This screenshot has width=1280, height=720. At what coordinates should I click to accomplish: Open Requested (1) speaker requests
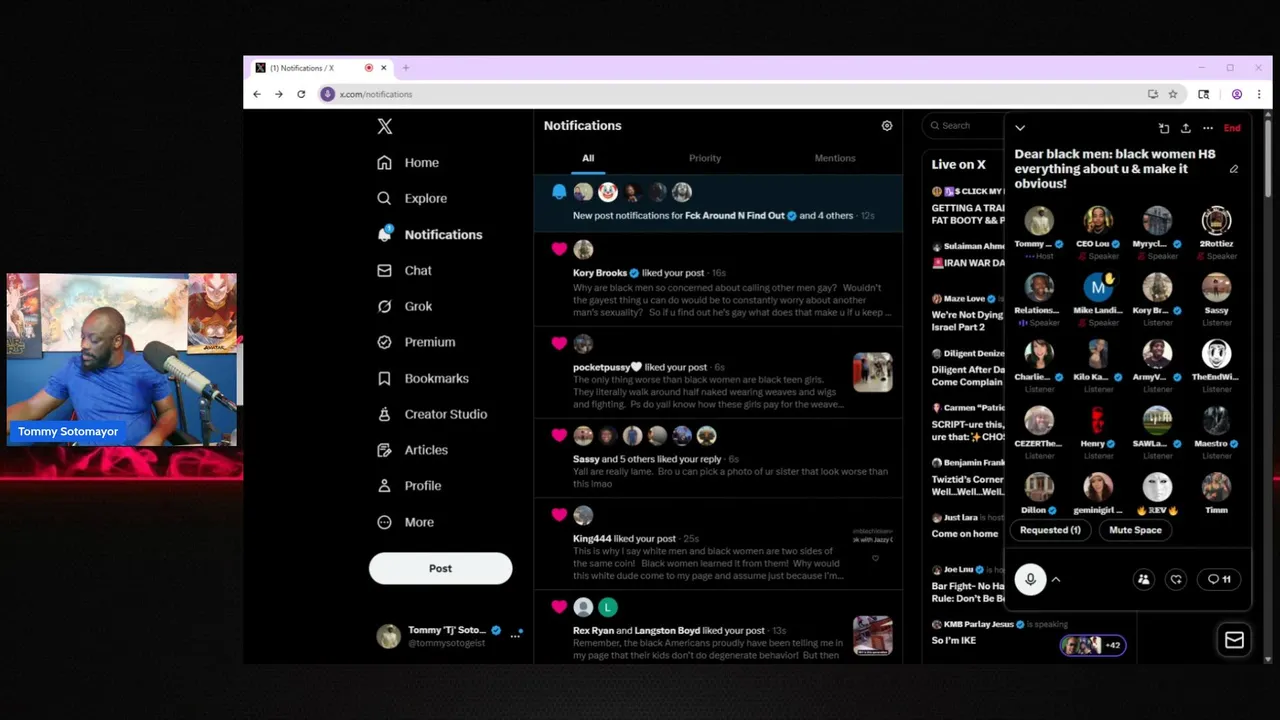click(x=1050, y=530)
